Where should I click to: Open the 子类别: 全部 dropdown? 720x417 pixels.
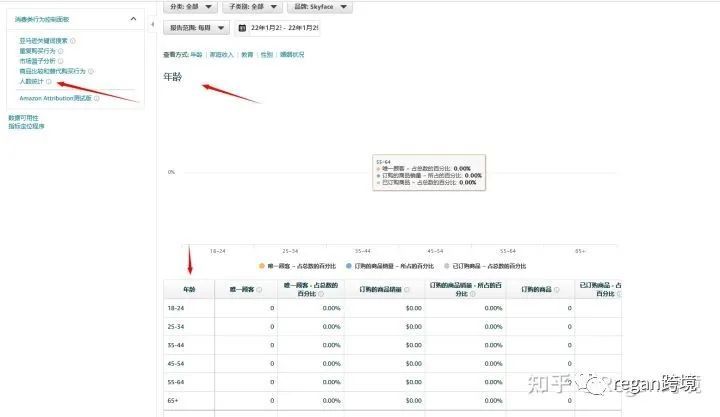pos(252,7)
